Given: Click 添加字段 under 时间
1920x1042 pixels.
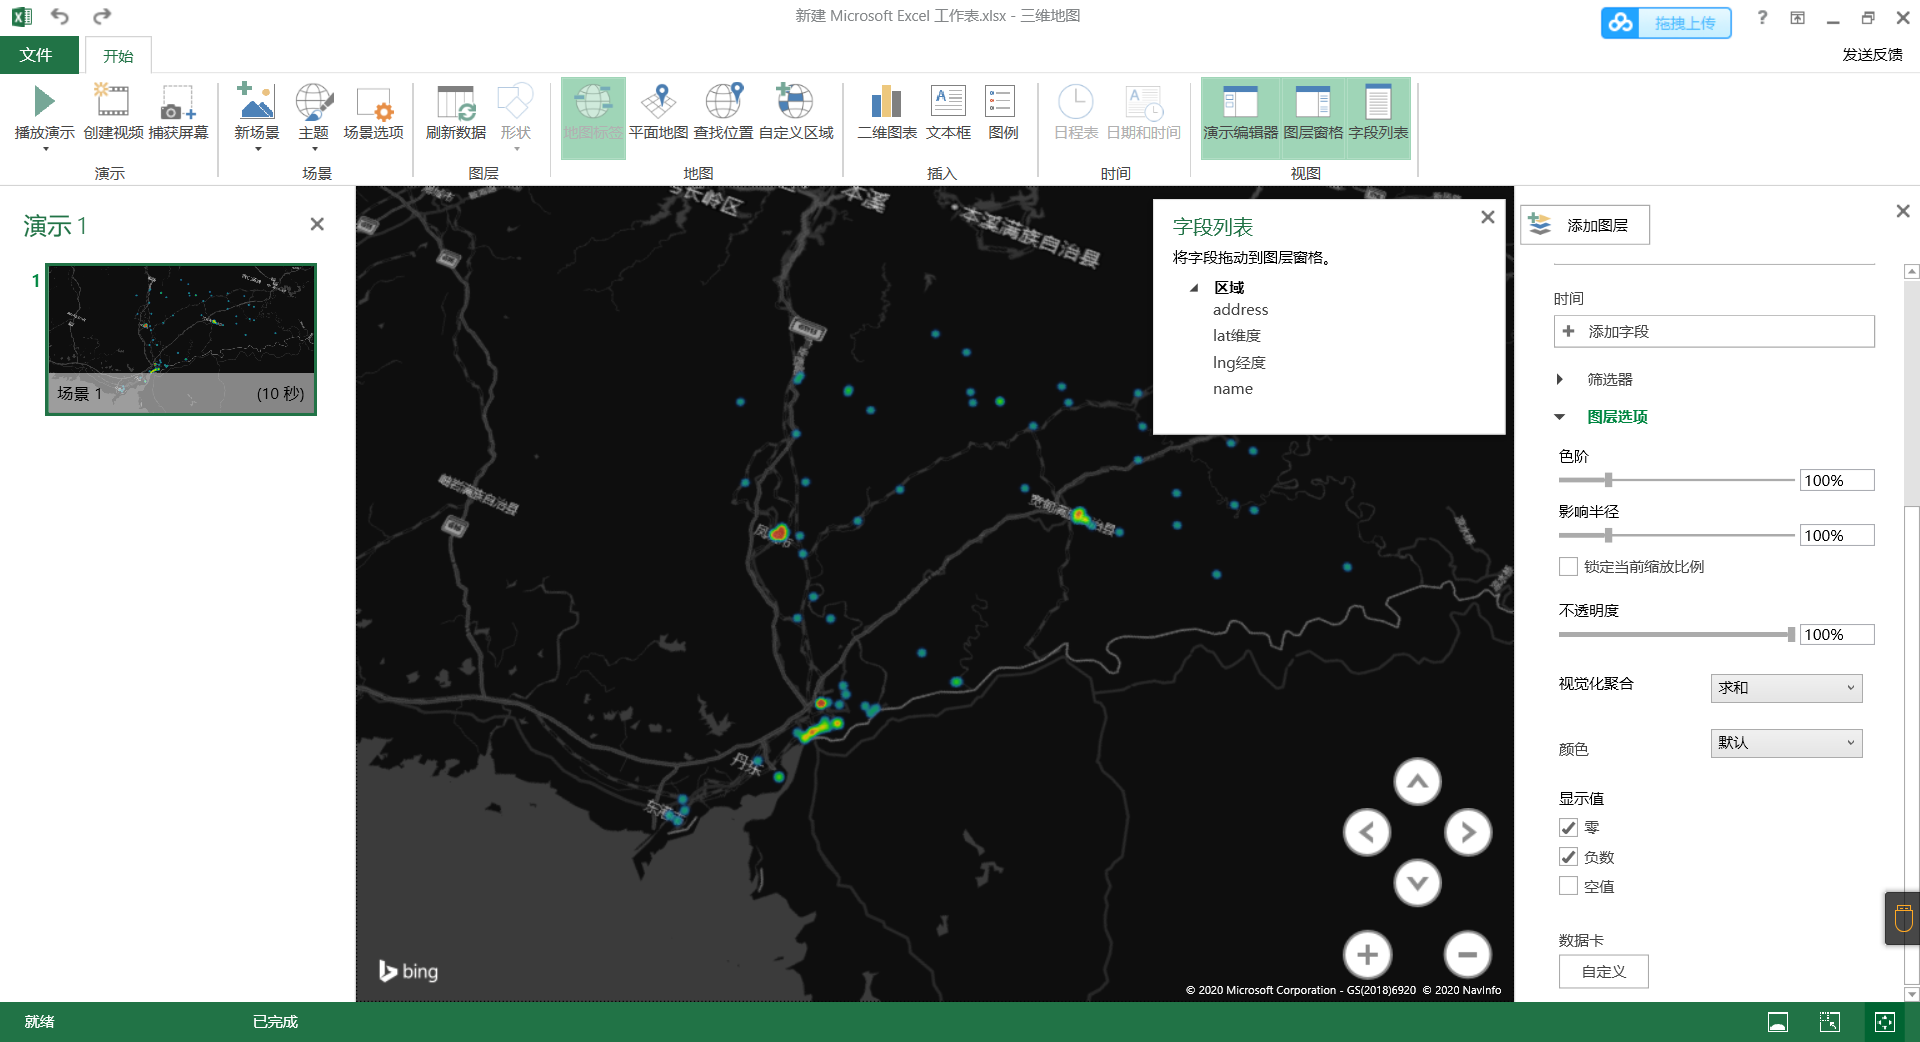Looking at the screenshot, I should click(1714, 332).
